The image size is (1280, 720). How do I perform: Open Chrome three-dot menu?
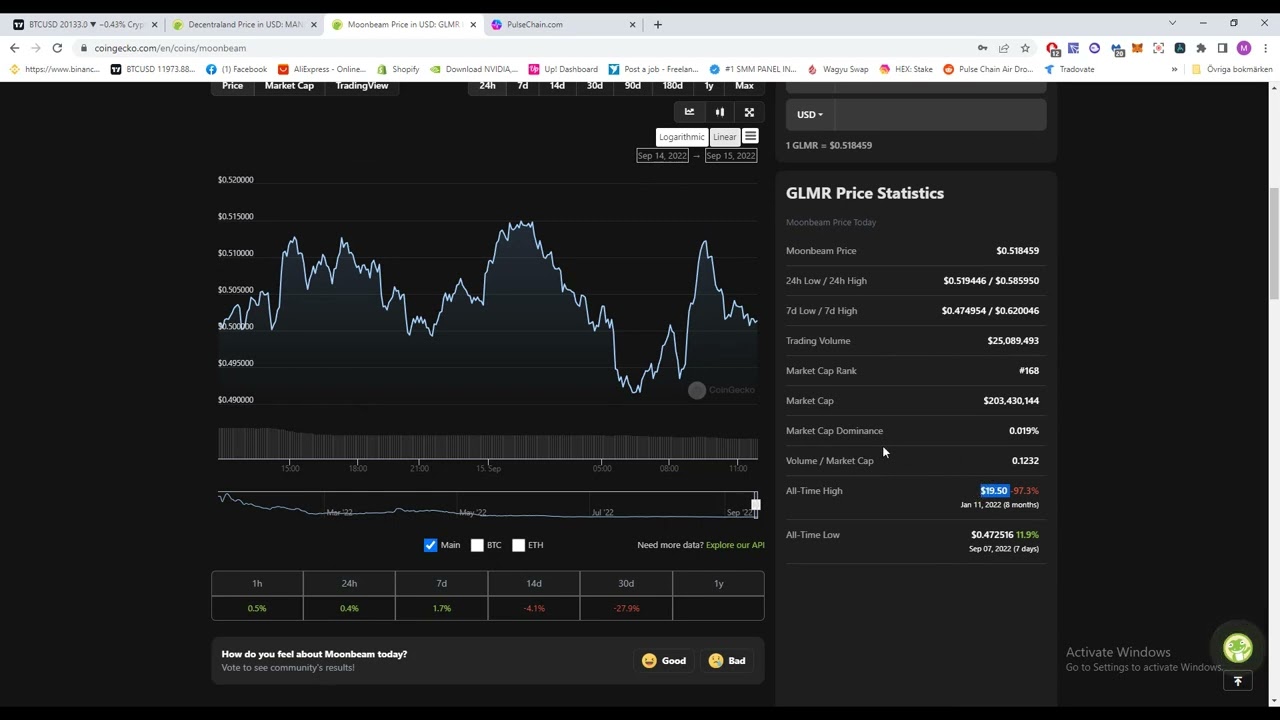(1263, 48)
